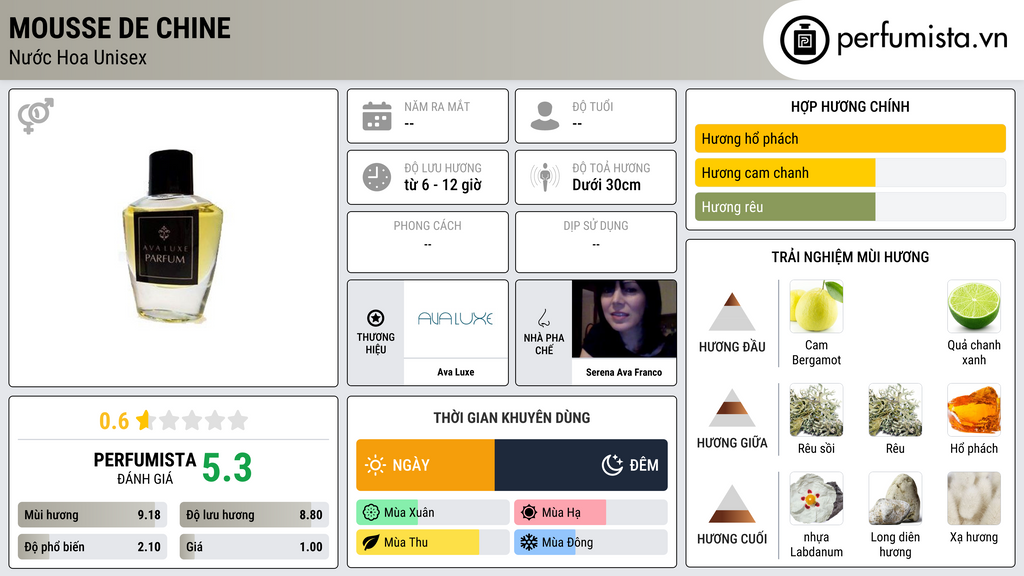
Task: Click the leaf icon beside Mùa Thu
Action: click(371, 542)
